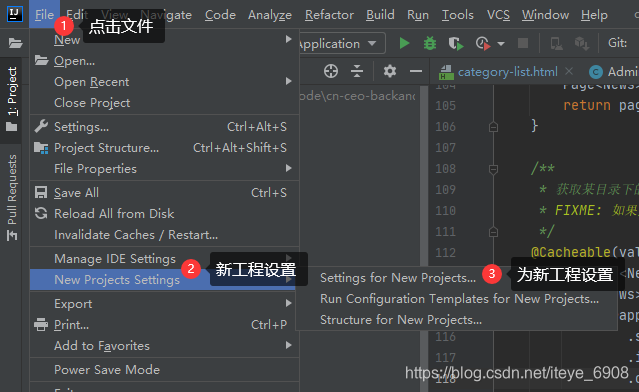
Task: Click the fold marker at line 111
Action: pyautogui.click(x=493, y=232)
